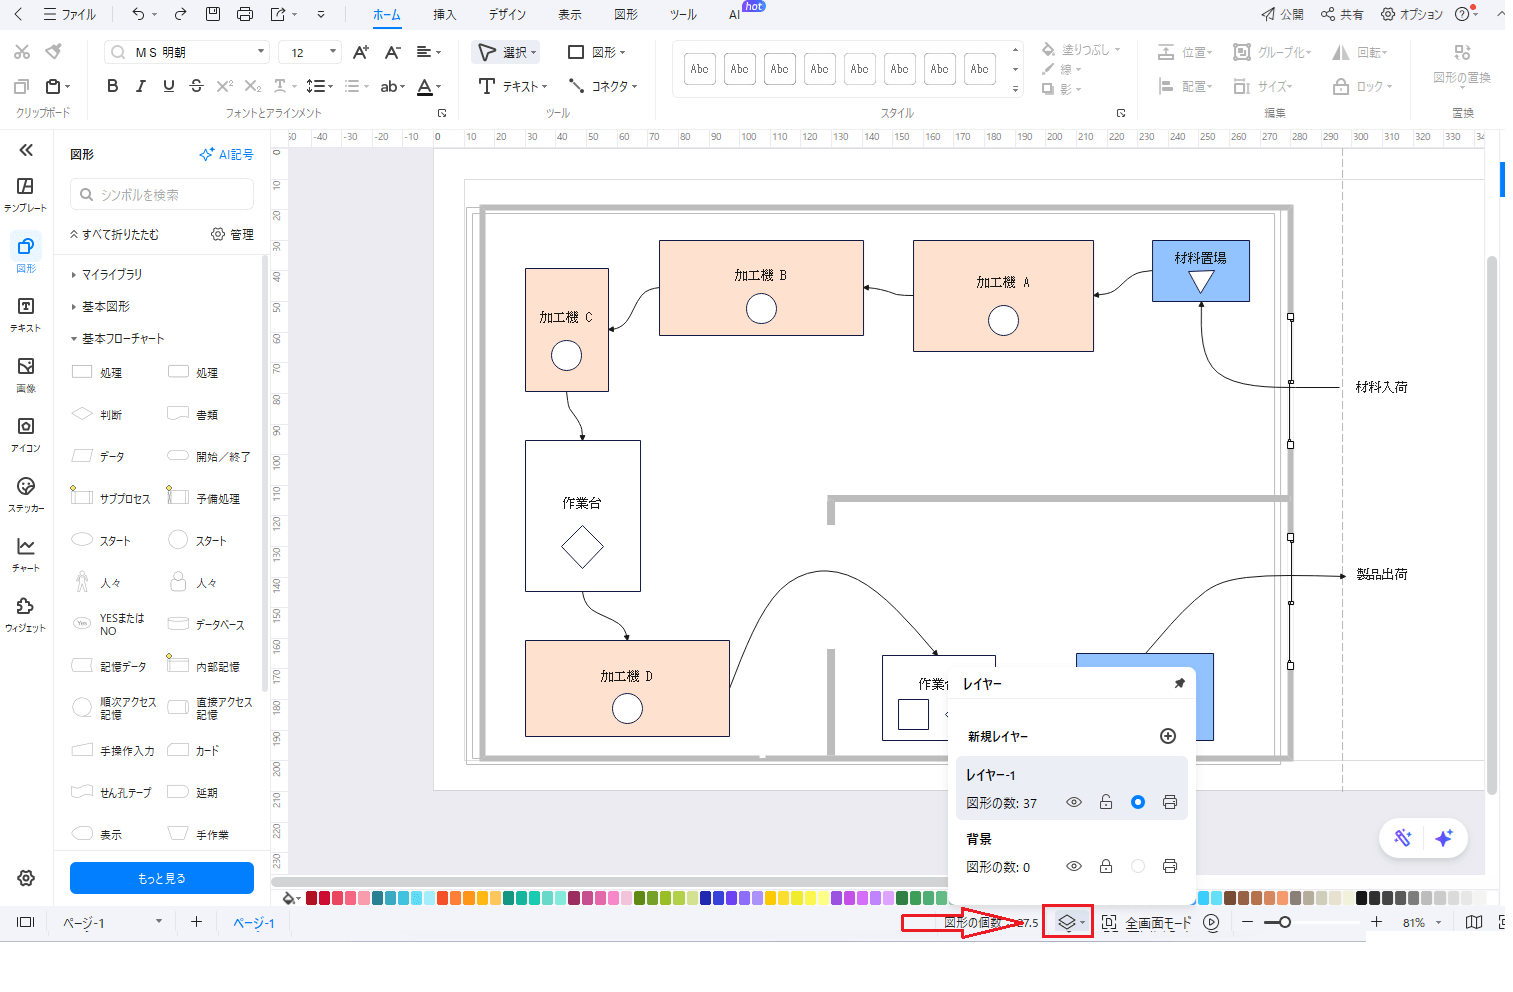Open the font size dropdown
This screenshot has height=992, width=1513.
click(x=333, y=52)
